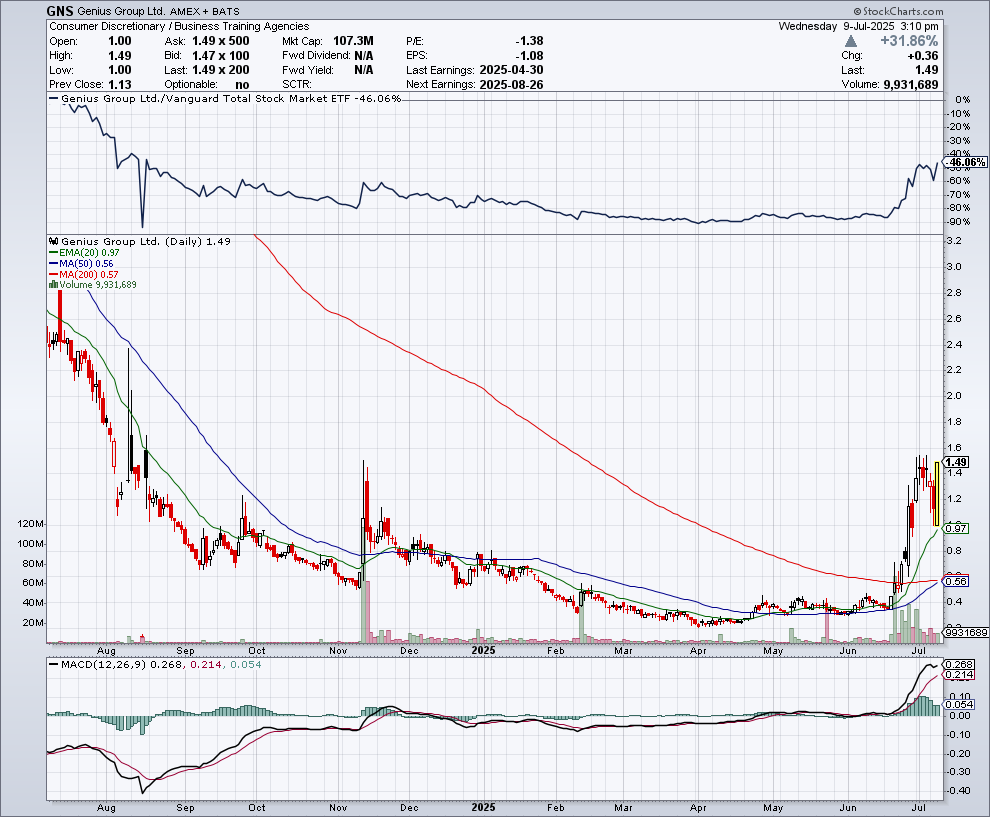Click the Wednesday 9-Jul-2025 3:10 pm timestamp

[858, 27]
